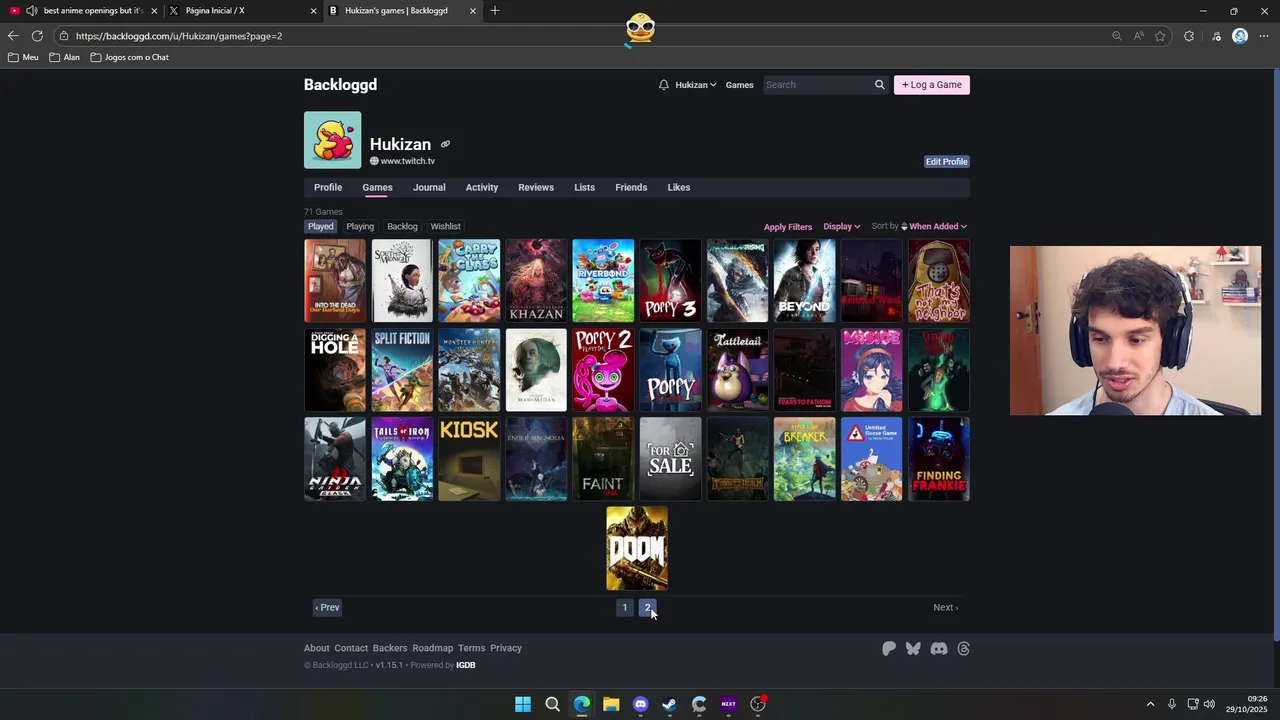Viewport: 1280px width, 720px height.
Task: Open Hukizan user dropdown menu
Action: 695,85
